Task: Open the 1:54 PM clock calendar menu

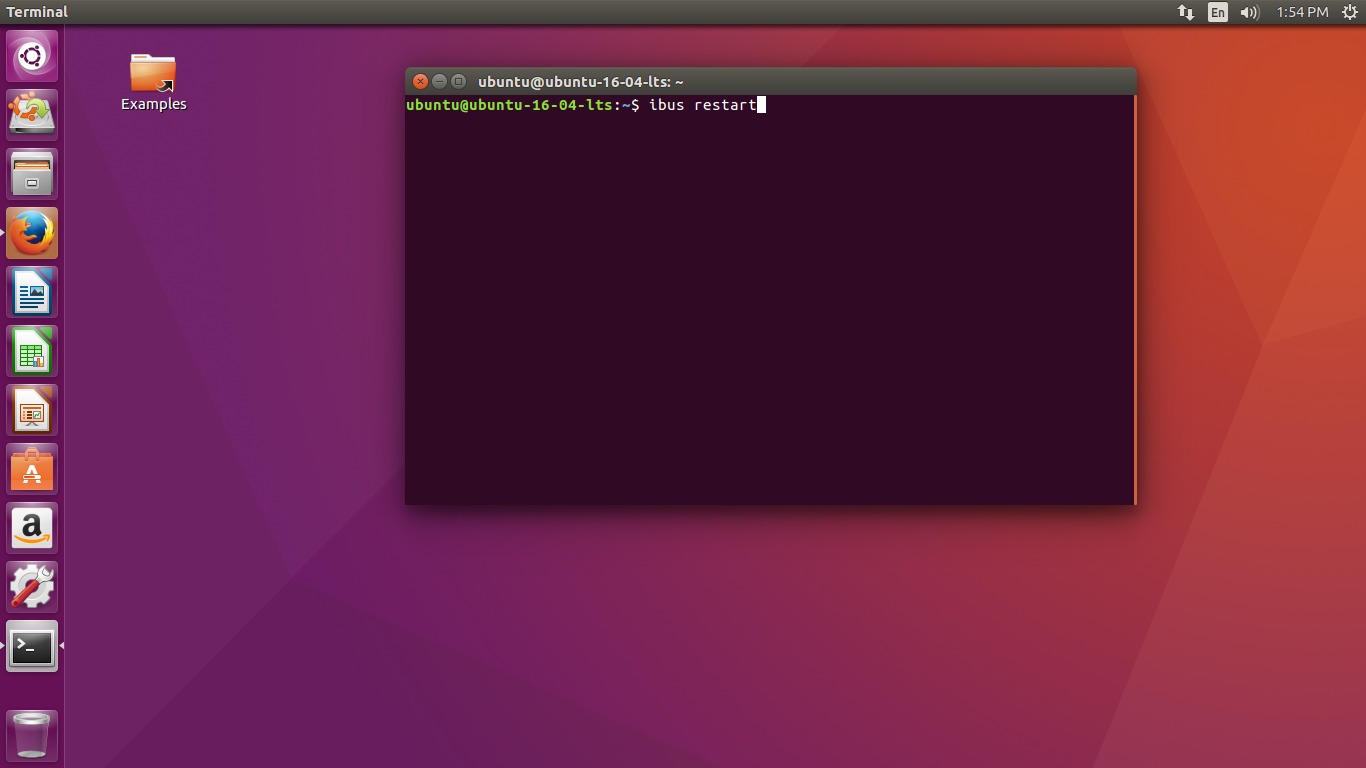Action: [1302, 12]
